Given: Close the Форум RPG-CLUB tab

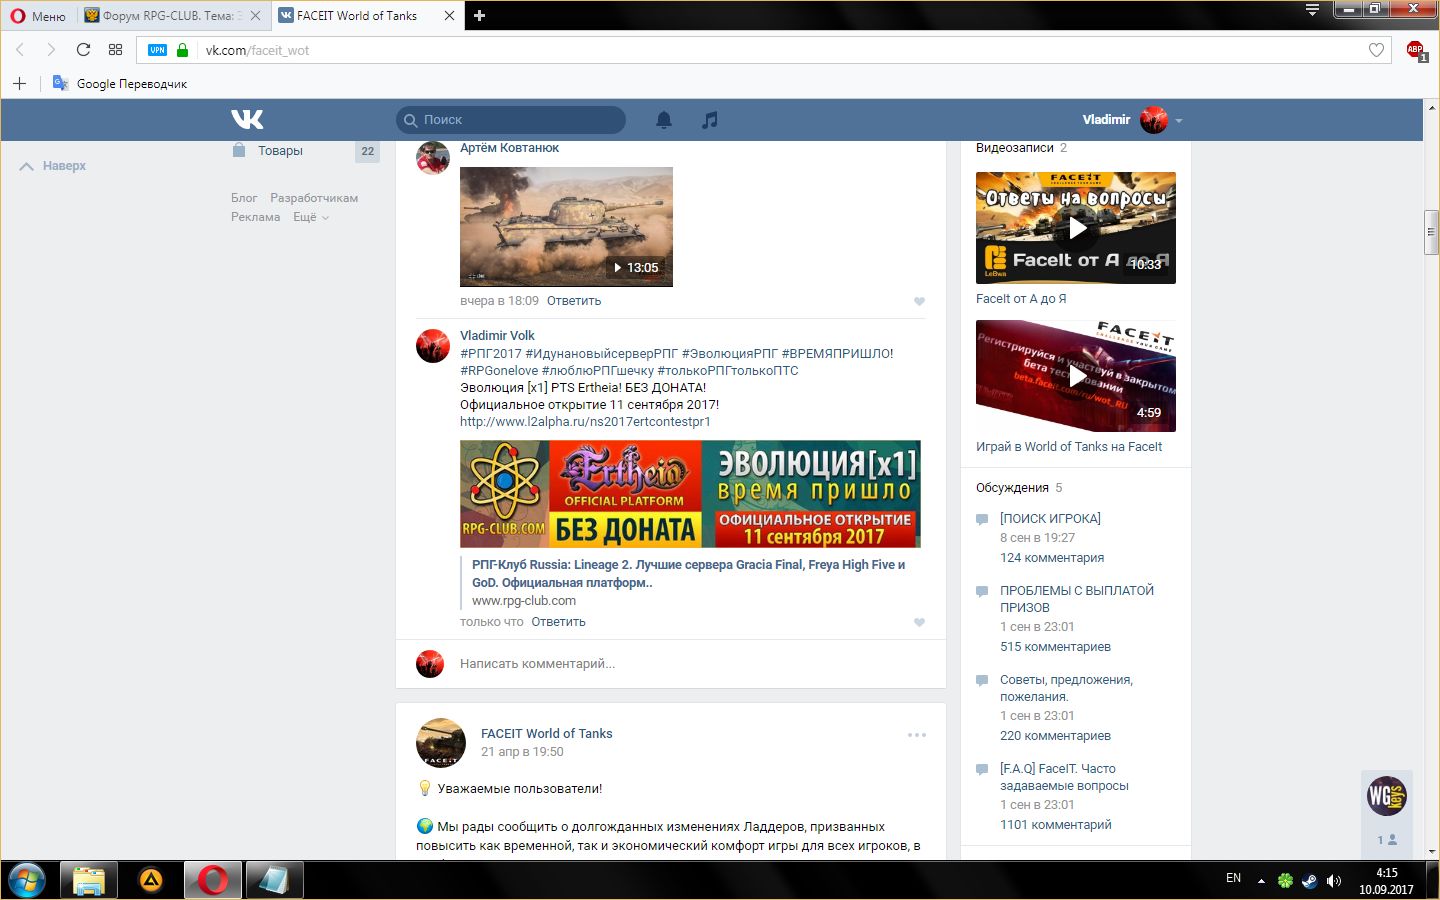Looking at the screenshot, I should click(x=255, y=16).
